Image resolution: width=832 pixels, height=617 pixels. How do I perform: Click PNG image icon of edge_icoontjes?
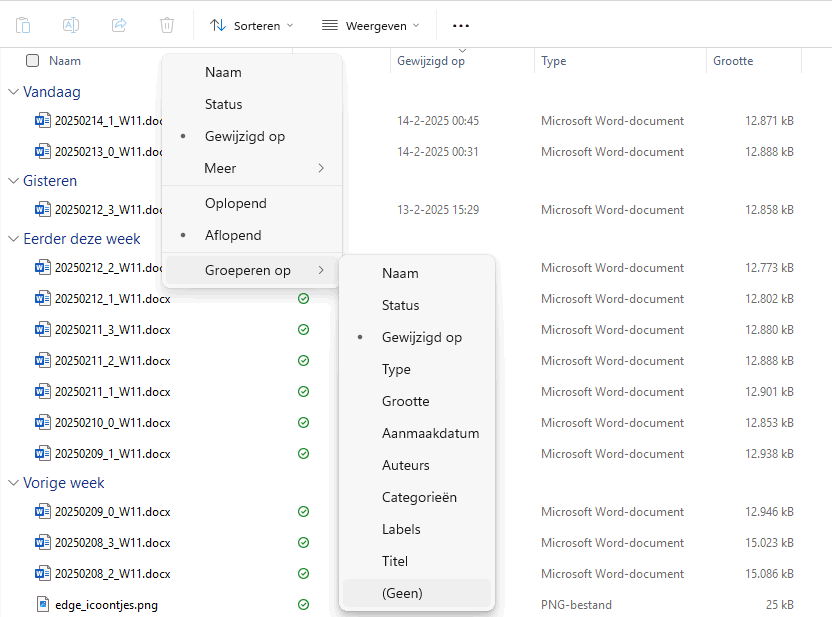pos(42,604)
